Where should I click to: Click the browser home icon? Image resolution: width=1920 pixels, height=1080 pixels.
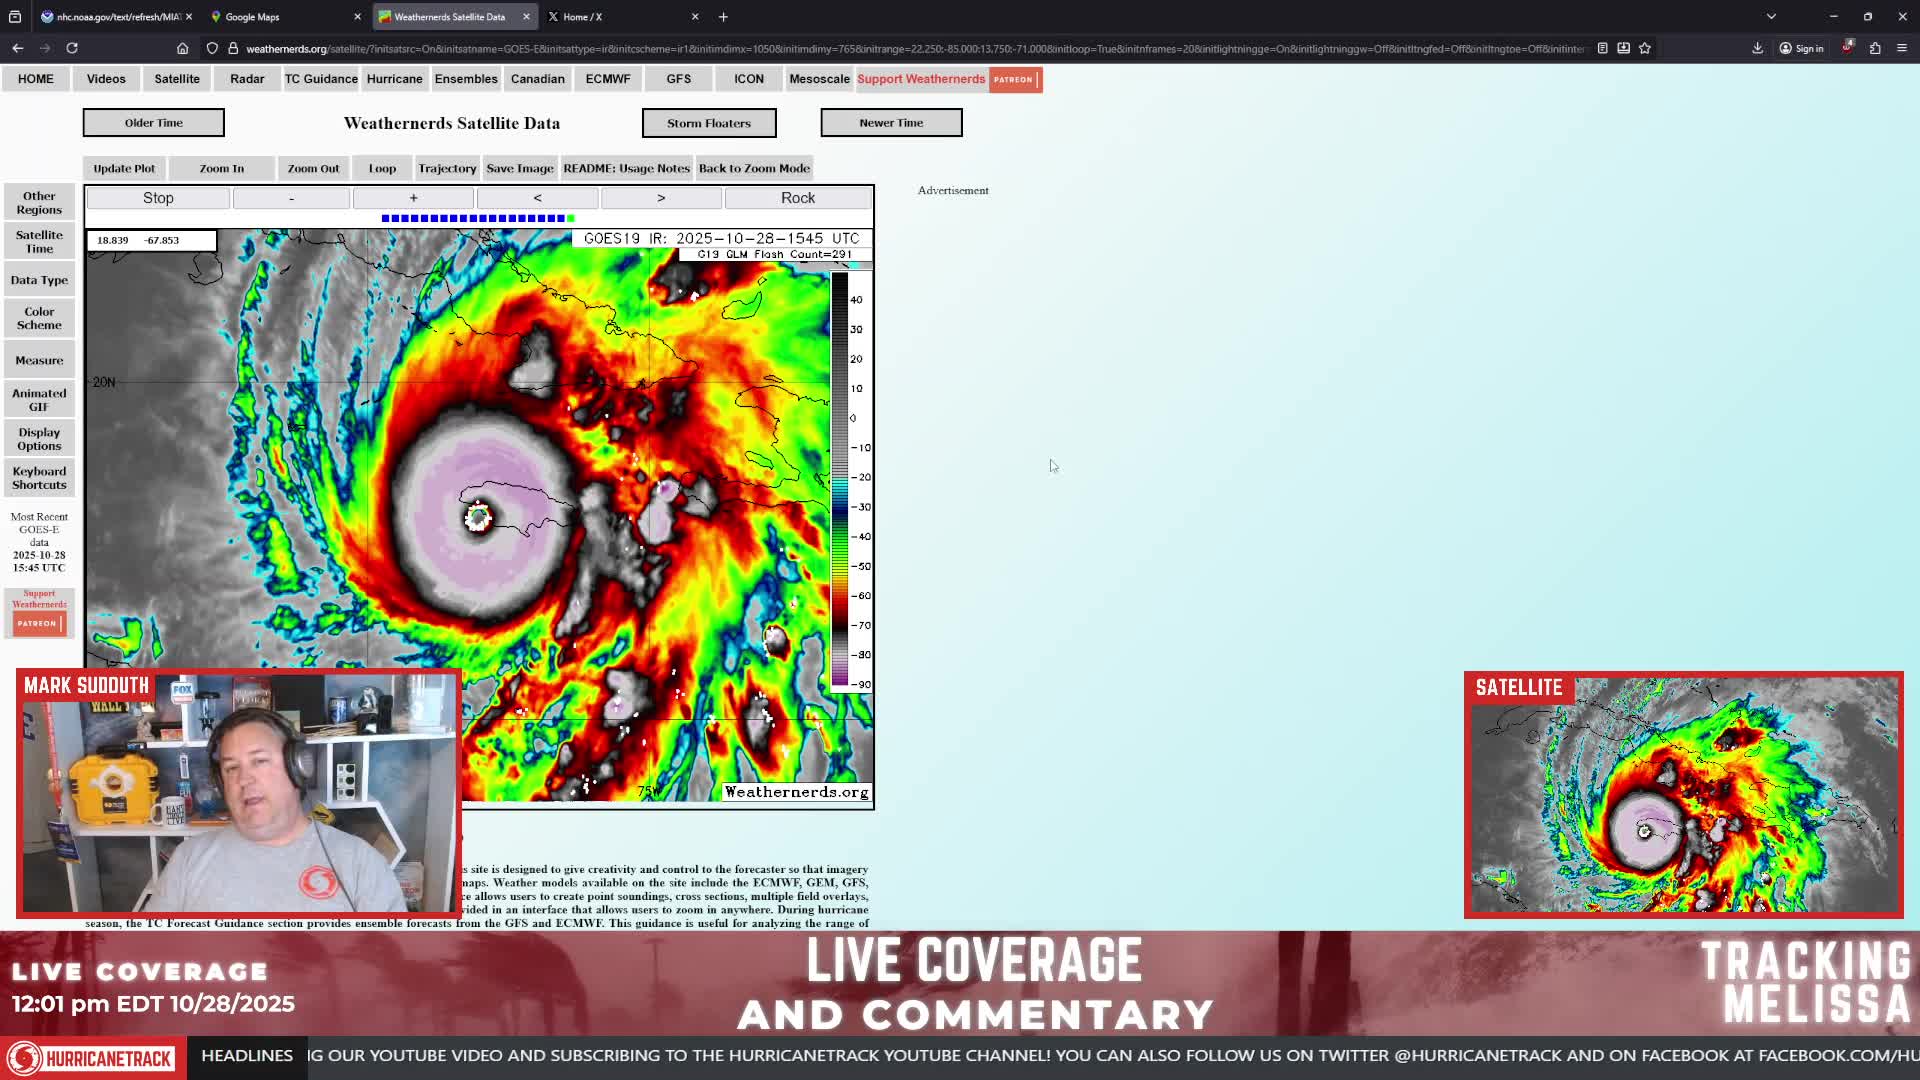coord(182,48)
